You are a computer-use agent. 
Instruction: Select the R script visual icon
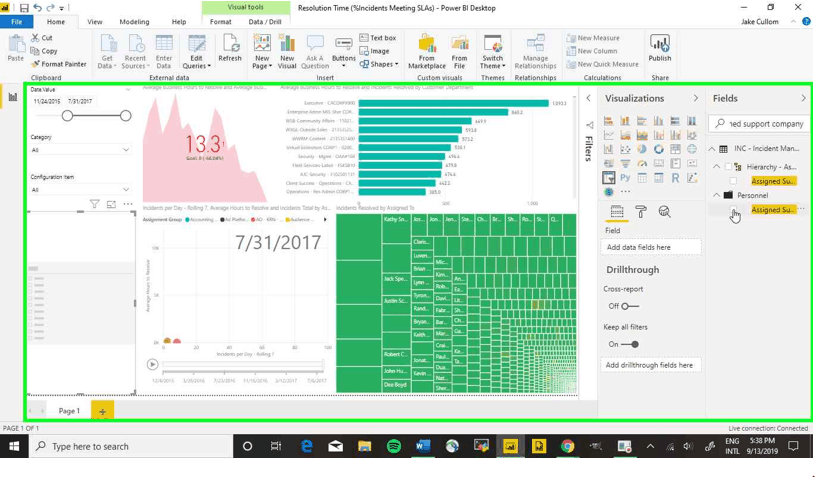tap(675, 178)
